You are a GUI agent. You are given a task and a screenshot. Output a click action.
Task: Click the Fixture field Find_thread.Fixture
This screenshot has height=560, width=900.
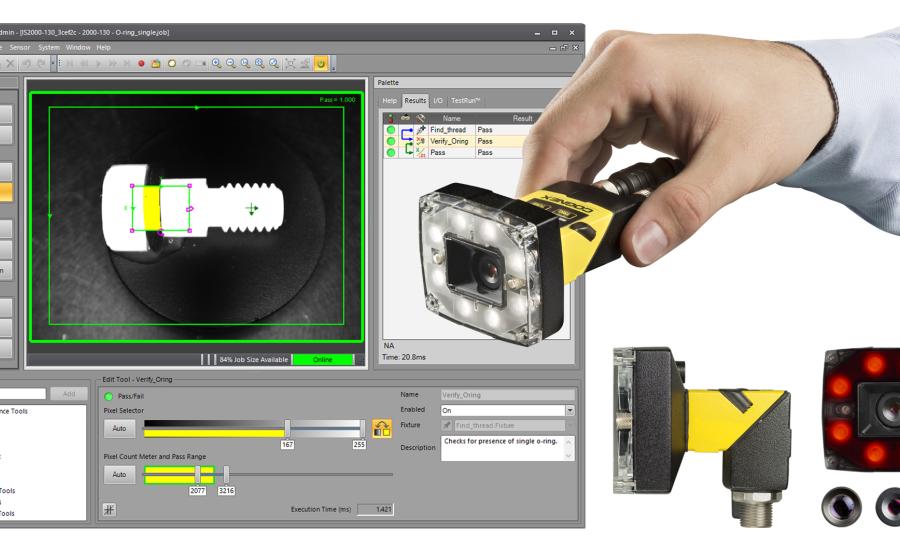(x=510, y=425)
